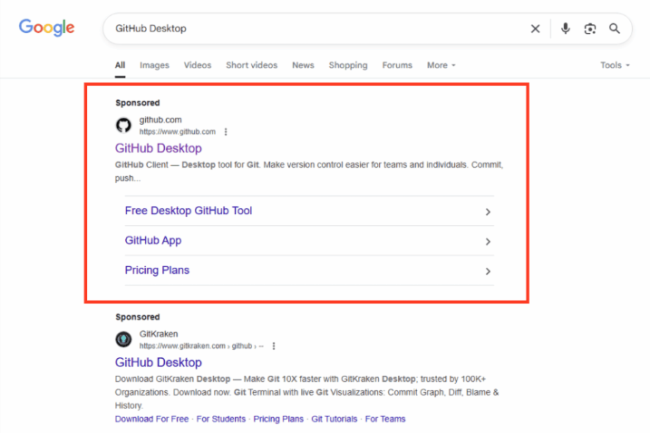Start voice search with the microphone icon

coord(565,29)
